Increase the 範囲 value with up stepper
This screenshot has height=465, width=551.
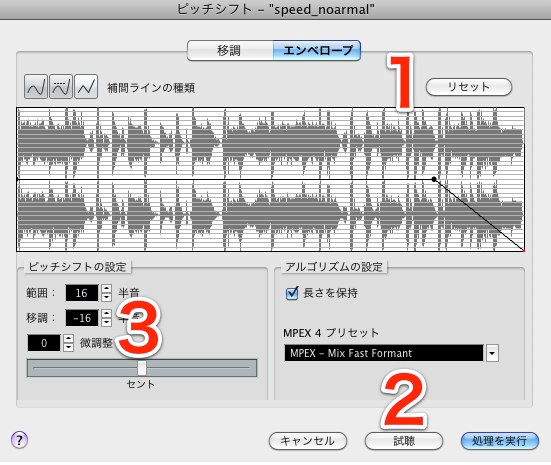point(106,289)
